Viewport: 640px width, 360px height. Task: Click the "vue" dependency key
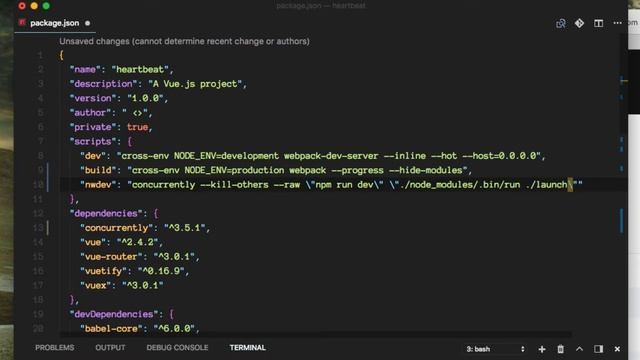tap(93, 242)
